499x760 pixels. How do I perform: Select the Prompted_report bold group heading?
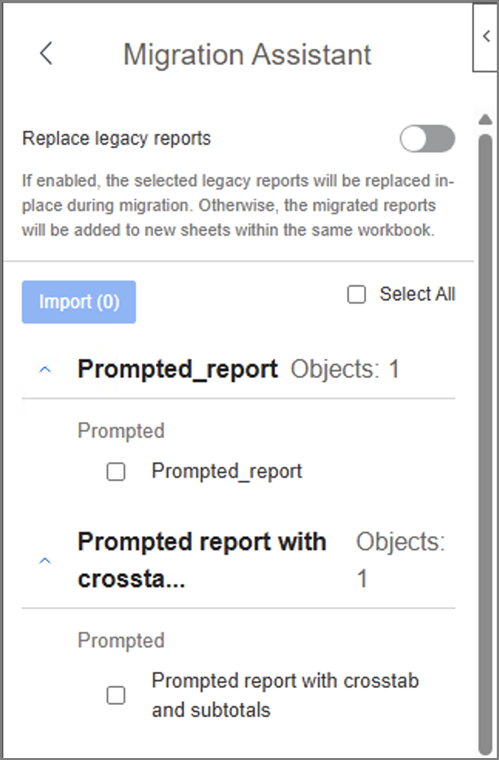(x=178, y=369)
